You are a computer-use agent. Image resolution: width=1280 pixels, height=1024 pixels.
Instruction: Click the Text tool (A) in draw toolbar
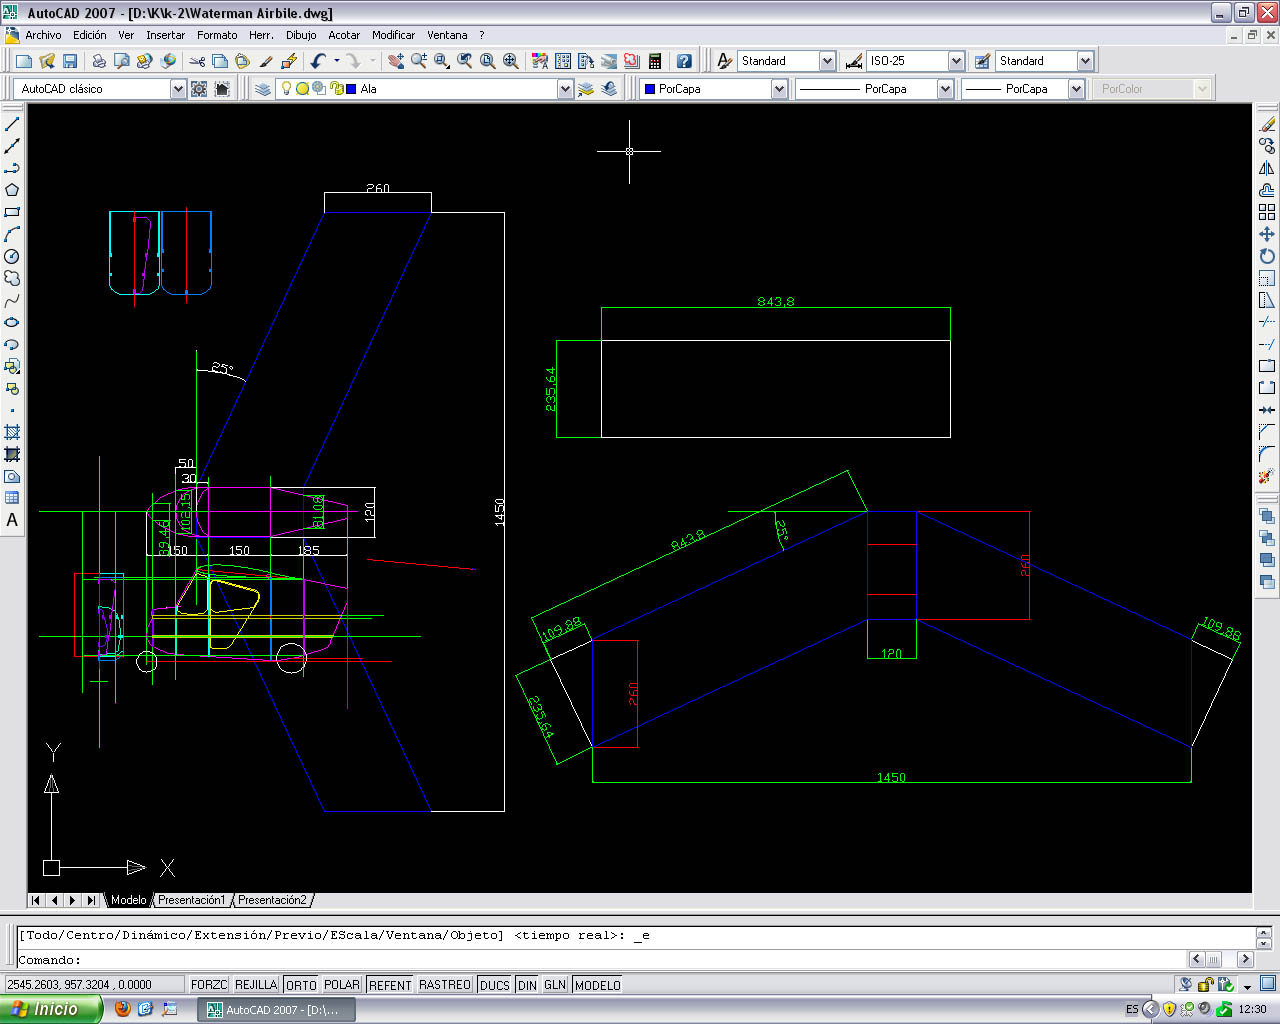[x=12, y=520]
